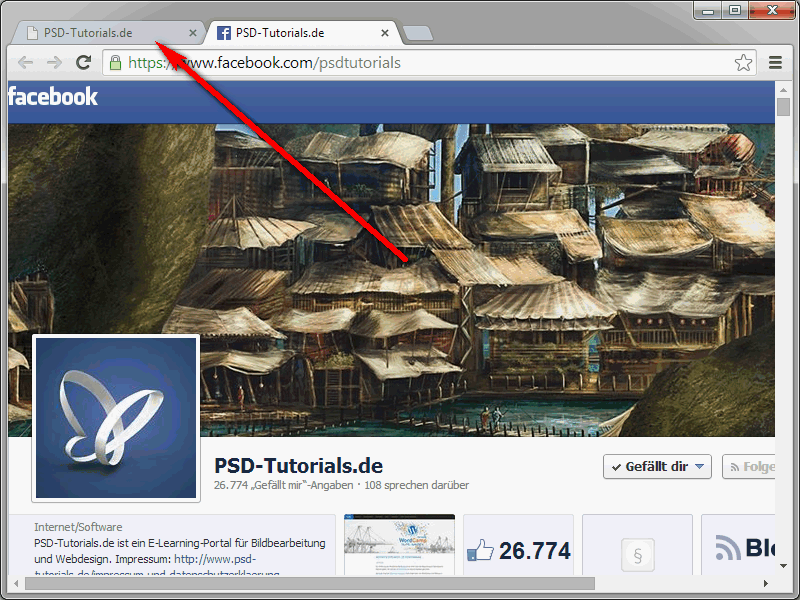Click vertical scrollbar up arrow

tap(783, 90)
